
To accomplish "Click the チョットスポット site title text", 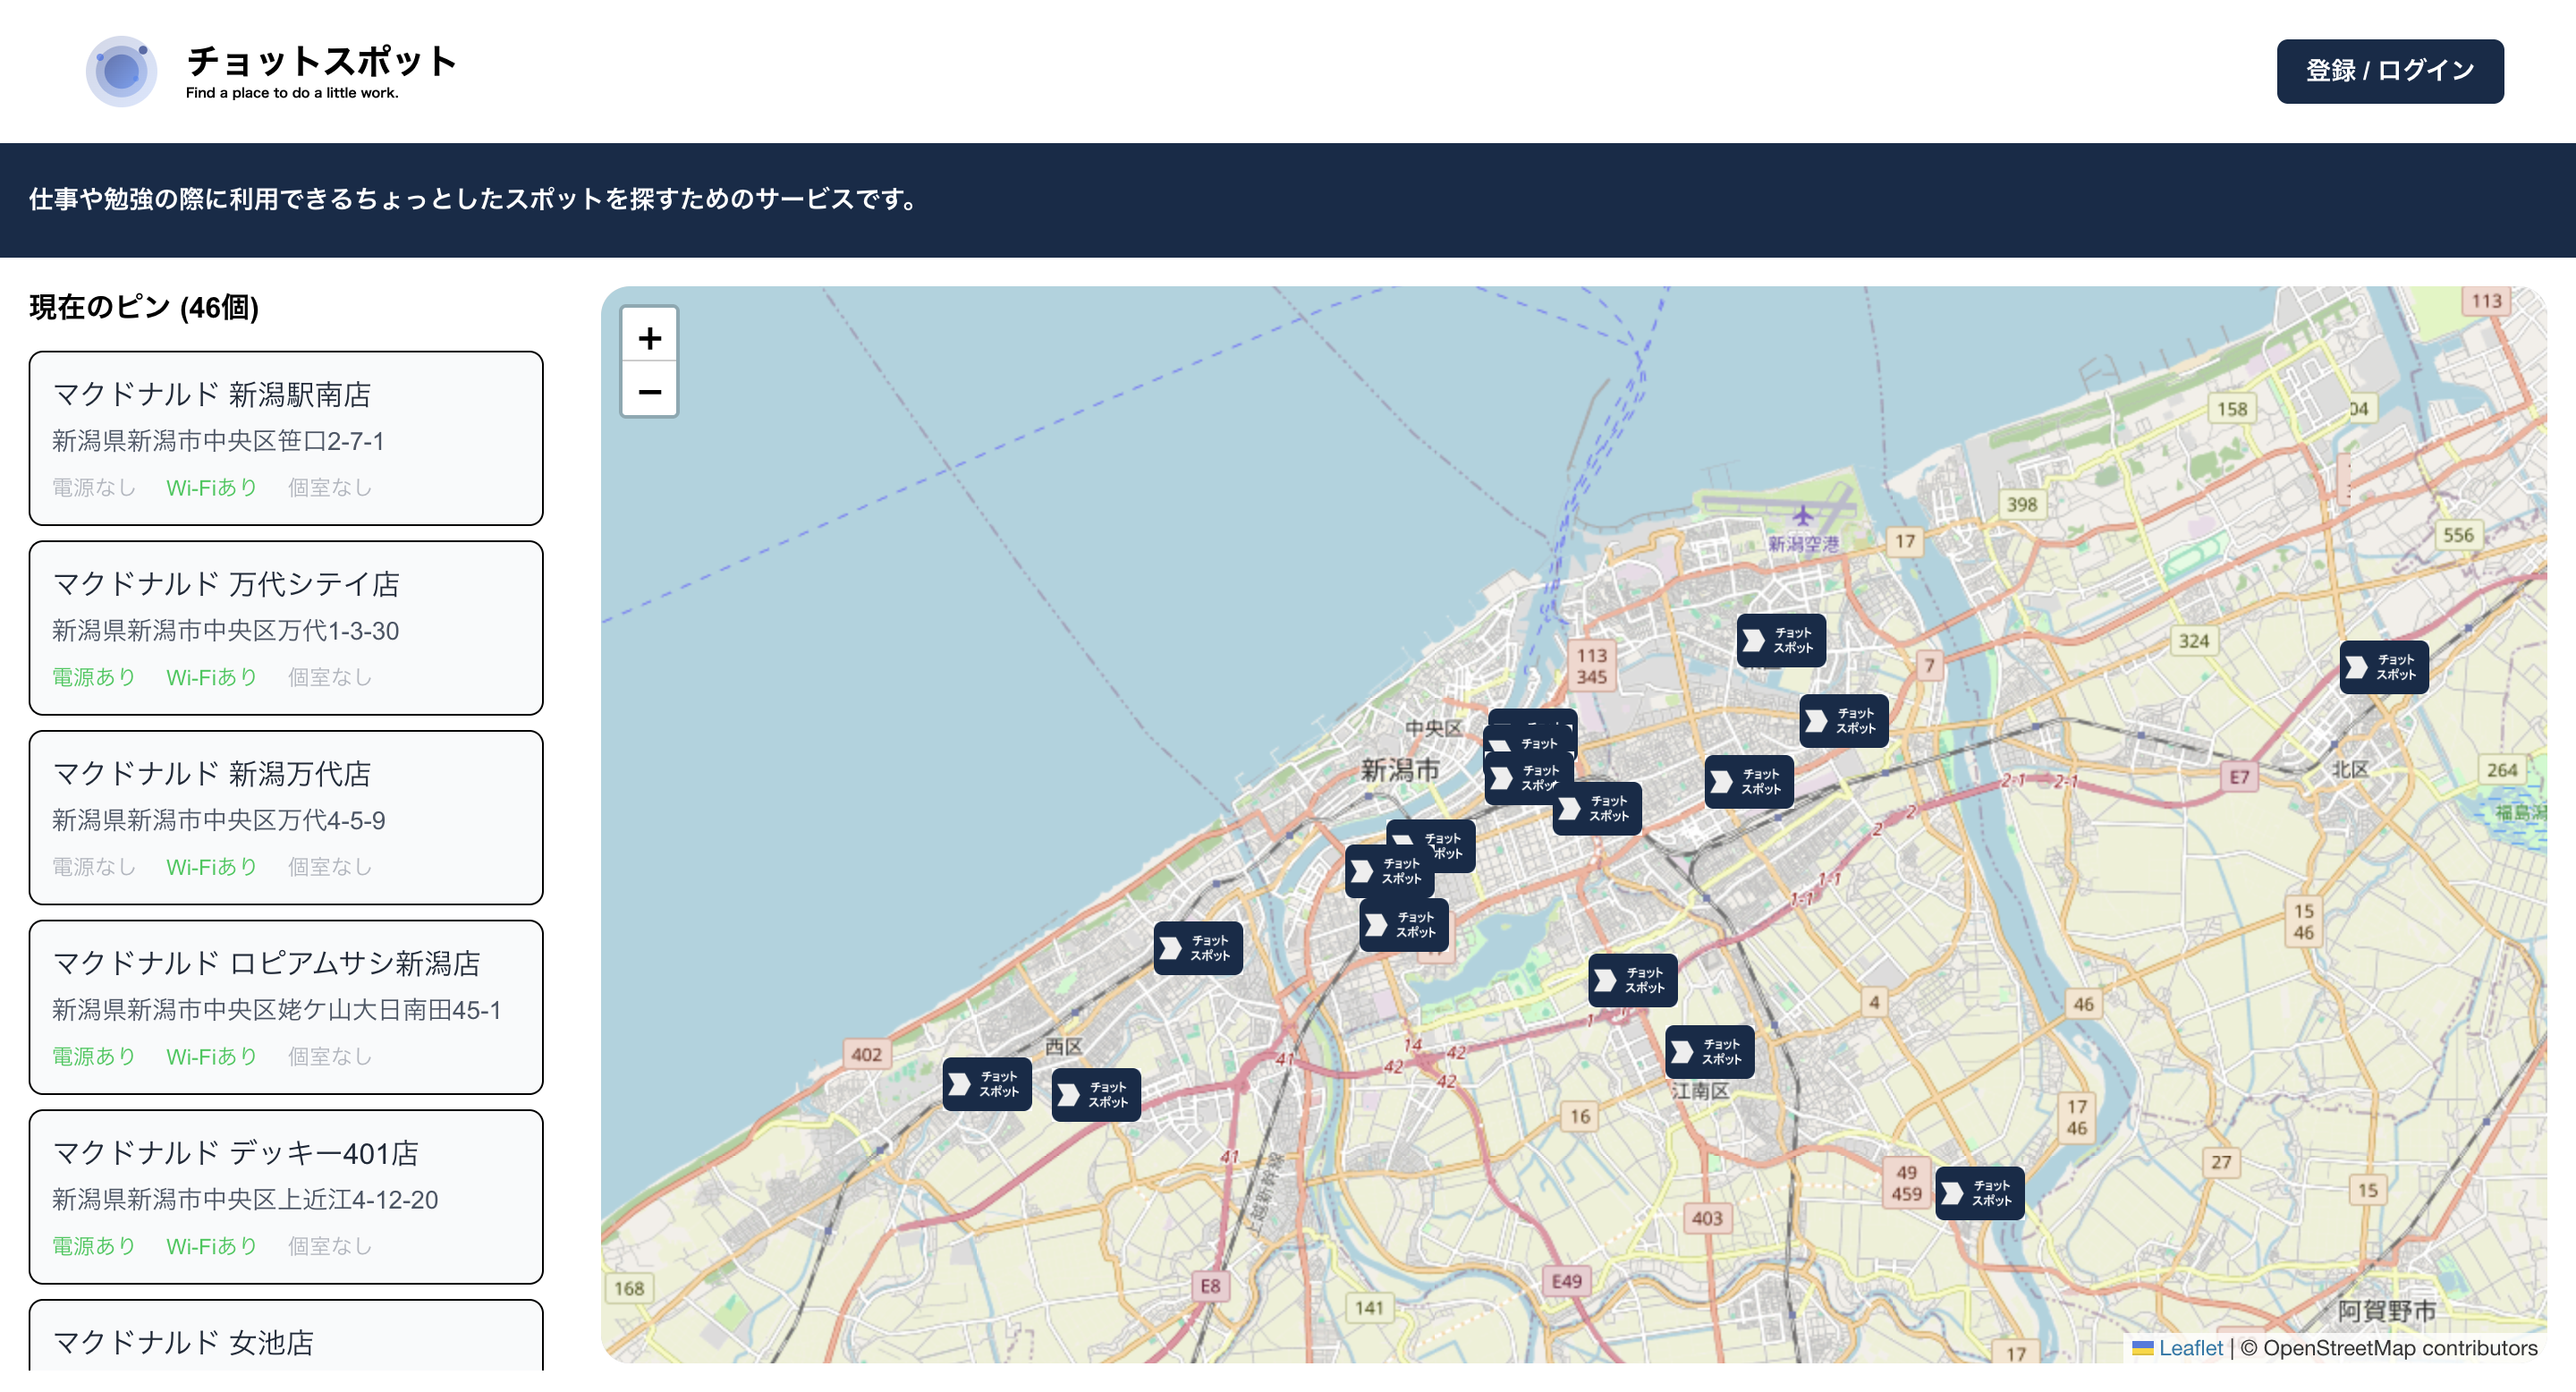I will [321, 61].
